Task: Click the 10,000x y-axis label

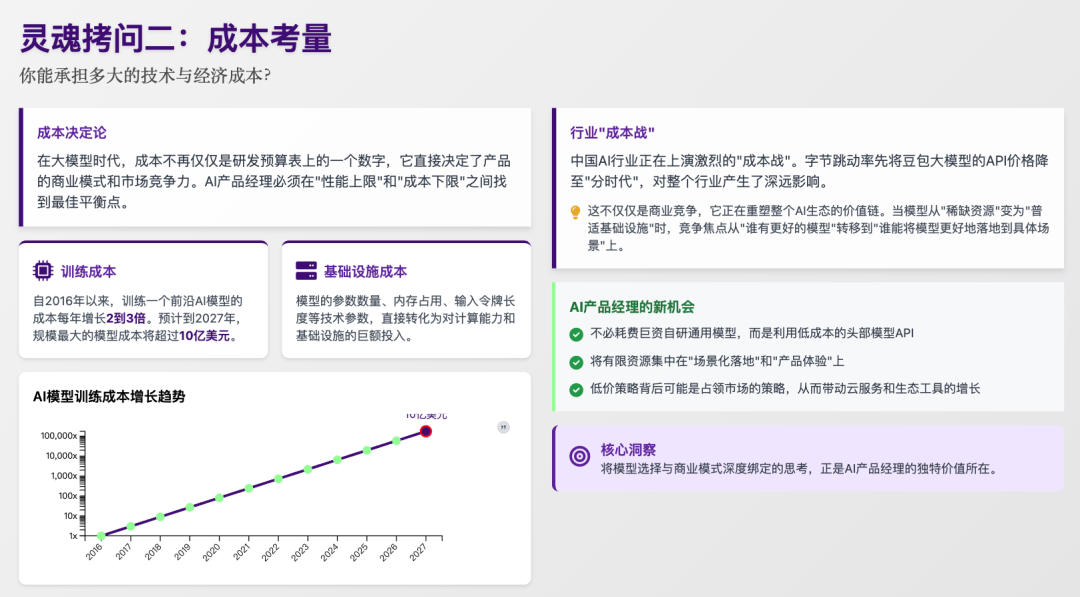Action: tap(61, 456)
